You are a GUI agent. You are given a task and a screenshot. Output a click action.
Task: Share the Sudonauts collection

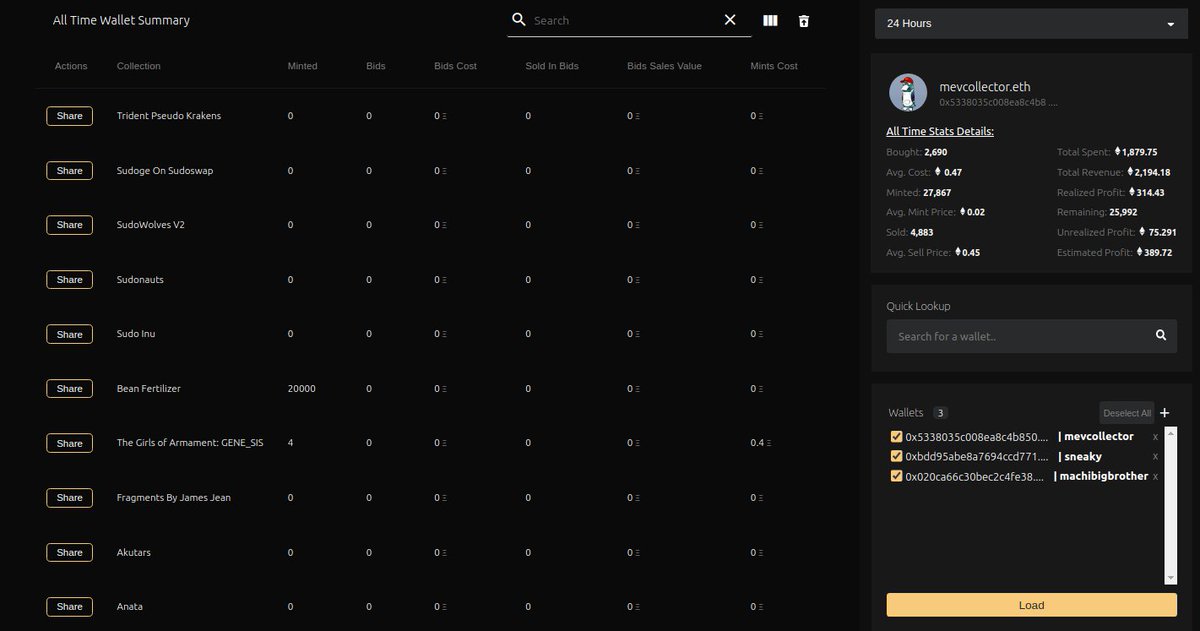[x=70, y=280]
